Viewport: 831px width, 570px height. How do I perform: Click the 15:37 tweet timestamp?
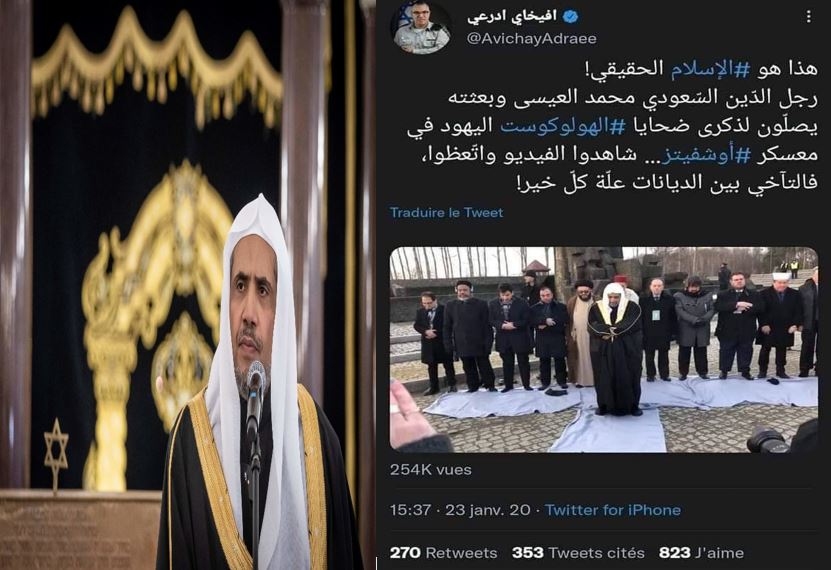click(410, 510)
